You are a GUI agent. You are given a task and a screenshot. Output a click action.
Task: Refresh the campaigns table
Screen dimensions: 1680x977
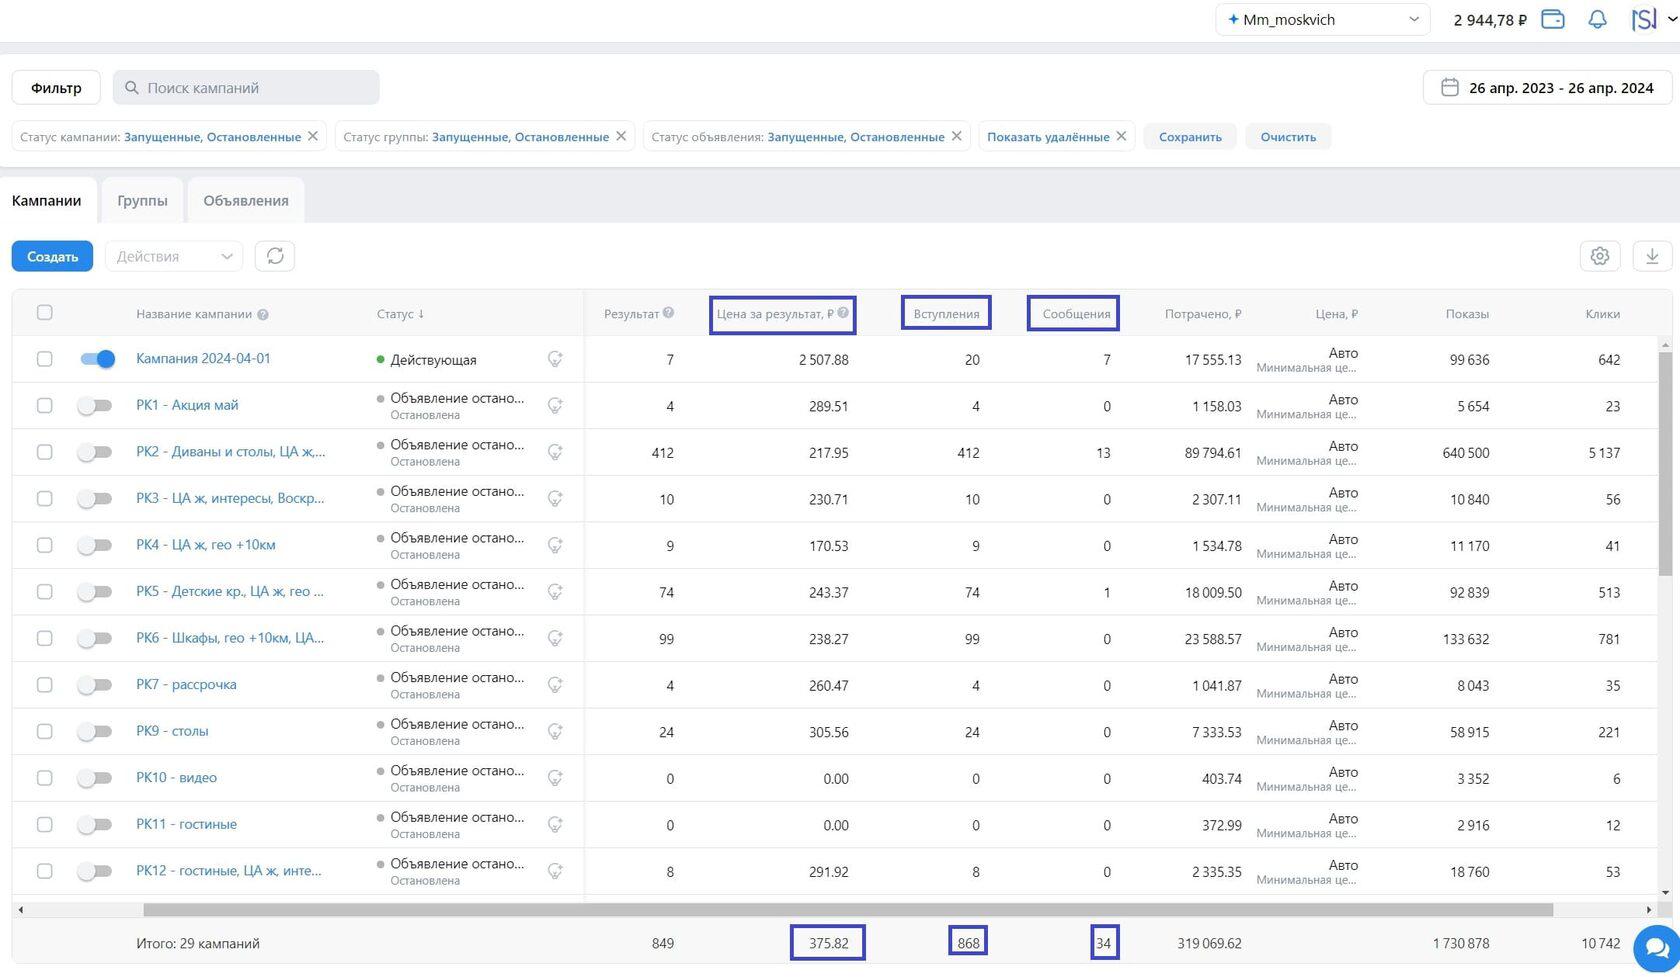pos(275,256)
